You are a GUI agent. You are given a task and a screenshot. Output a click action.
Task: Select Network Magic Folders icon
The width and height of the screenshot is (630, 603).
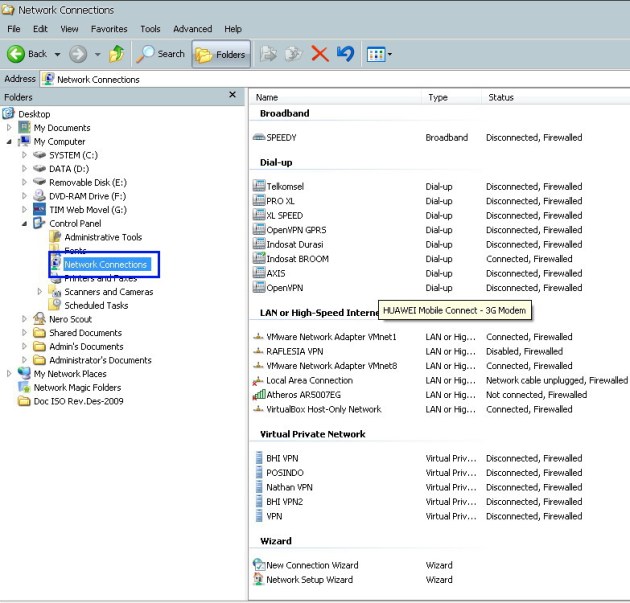pyautogui.click(x=24, y=387)
